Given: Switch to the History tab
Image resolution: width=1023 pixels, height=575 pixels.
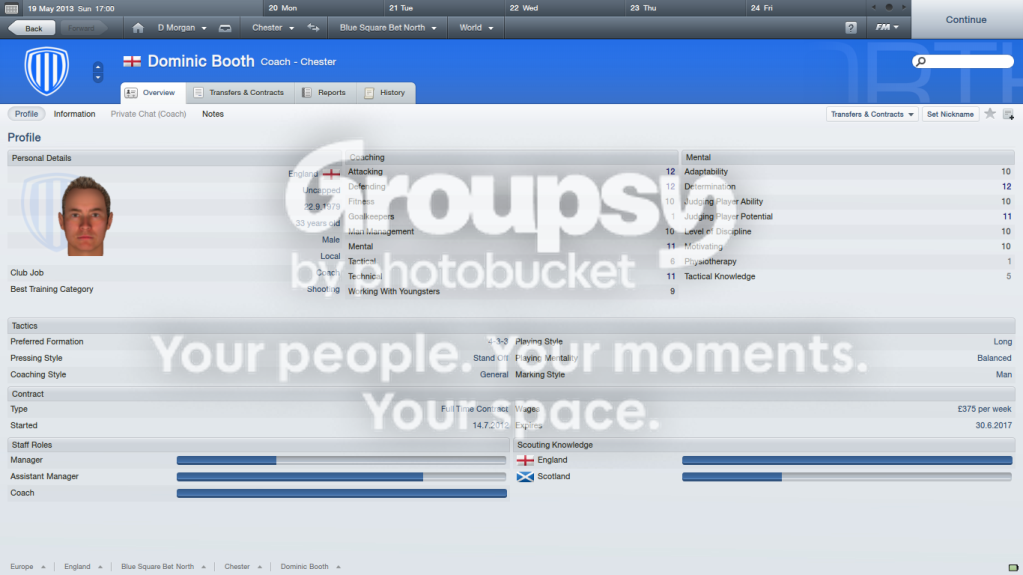Looking at the screenshot, I should (386, 93).
